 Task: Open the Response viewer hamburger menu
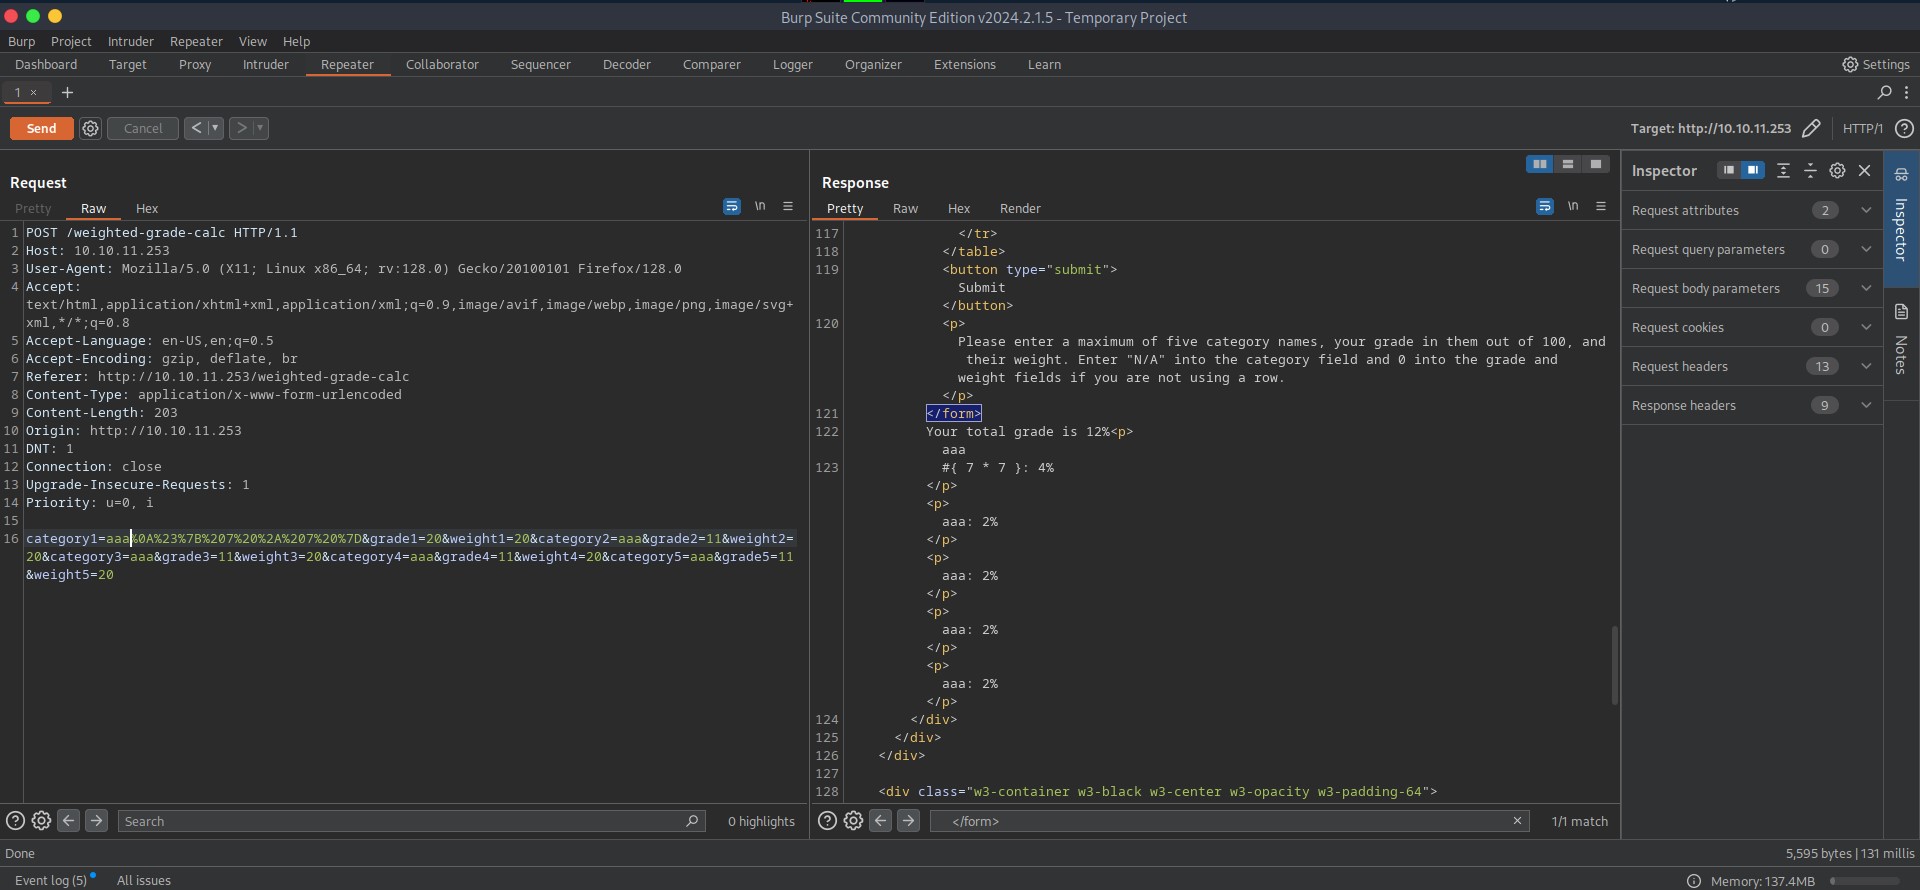[1601, 206]
